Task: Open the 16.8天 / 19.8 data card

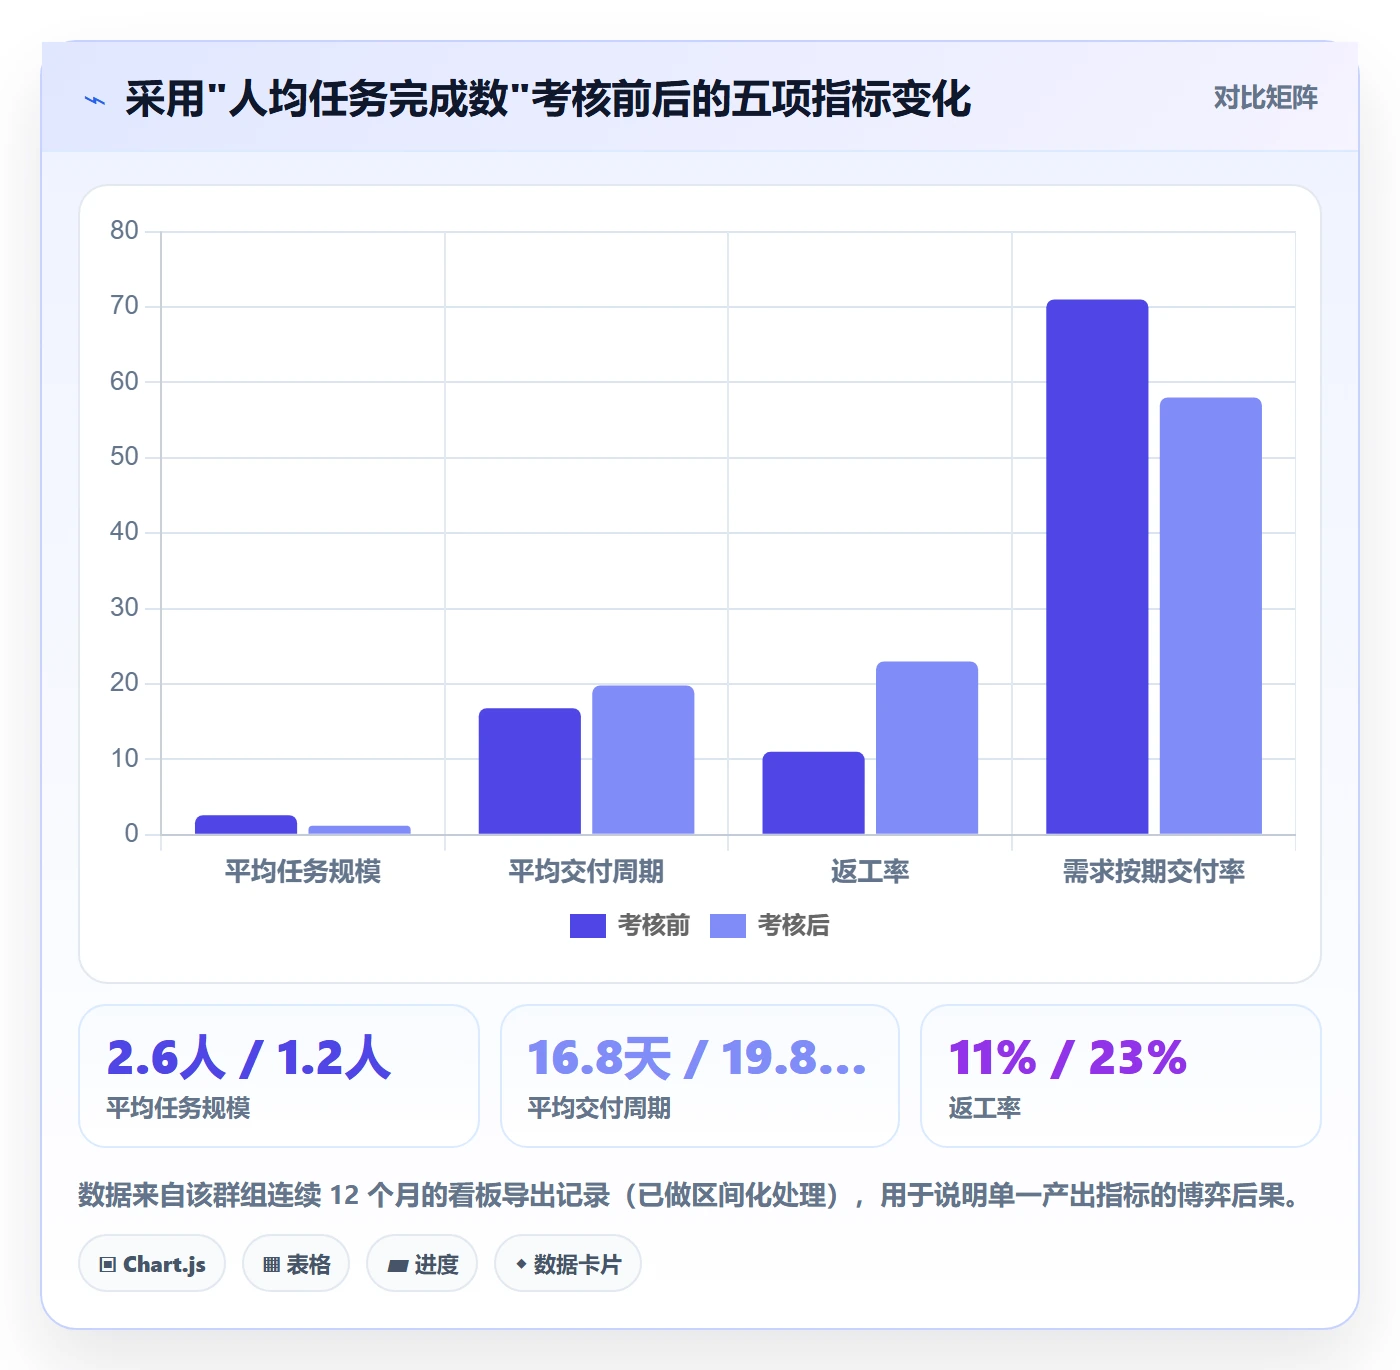Action: (x=700, y=1076)
